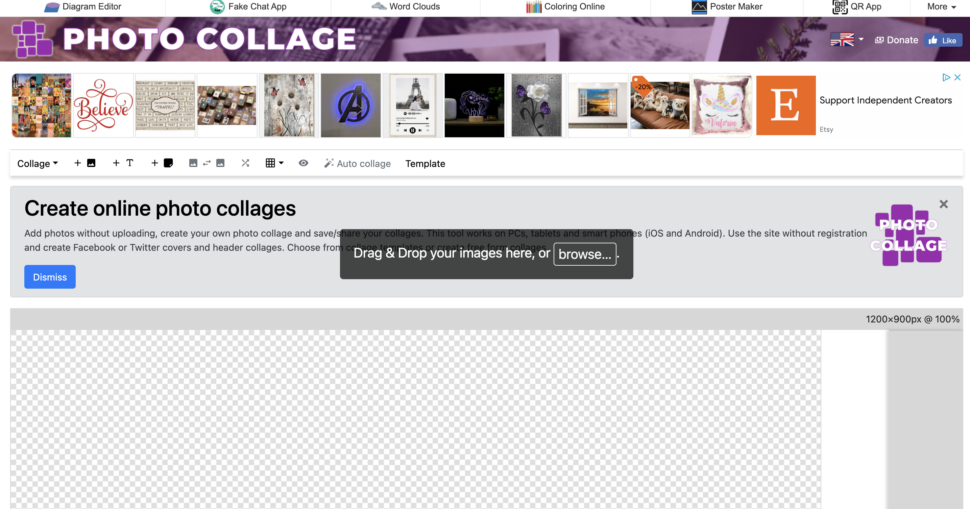Click the browse... button
The height and width of the screenshot is (509, 970).
(x=585, y=254)
